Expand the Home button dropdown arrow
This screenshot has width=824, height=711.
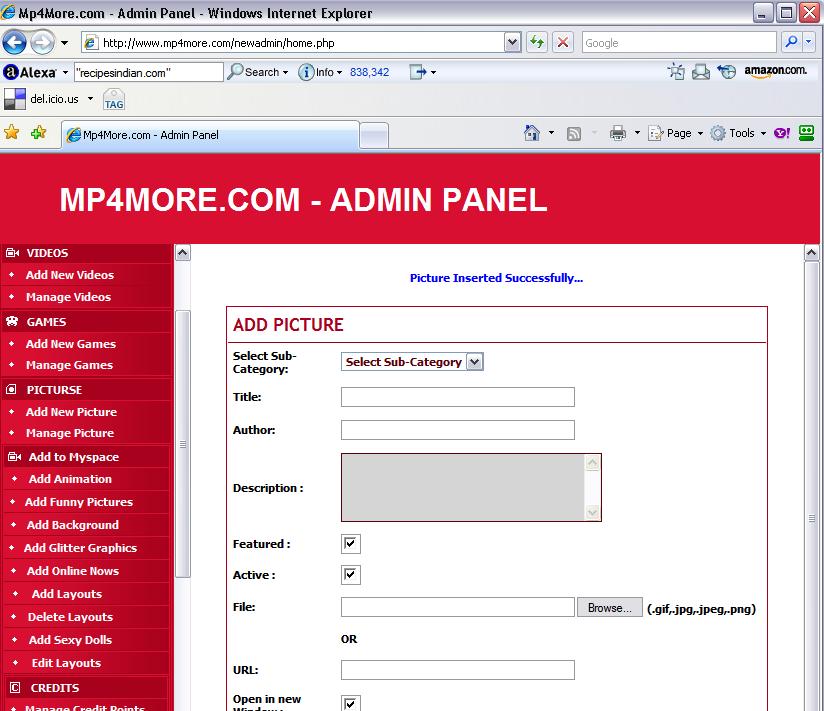point(551,132)
